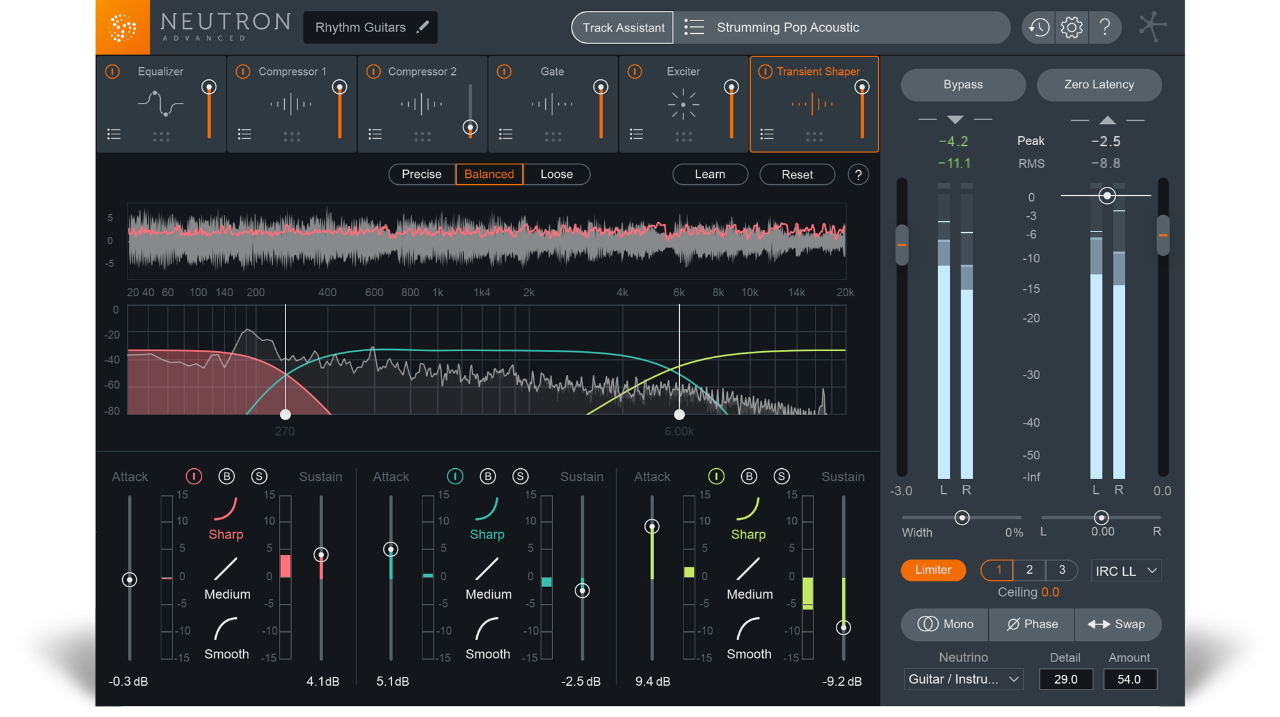Screen dimensions: 1280x717
Task: Open Gate module preset list icon
Action: pos(506,134)
